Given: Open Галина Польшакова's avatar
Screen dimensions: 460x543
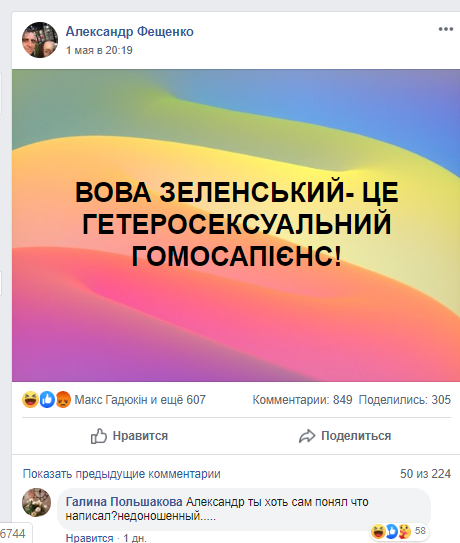Looking at the screenshot, I should click(36, 502).
